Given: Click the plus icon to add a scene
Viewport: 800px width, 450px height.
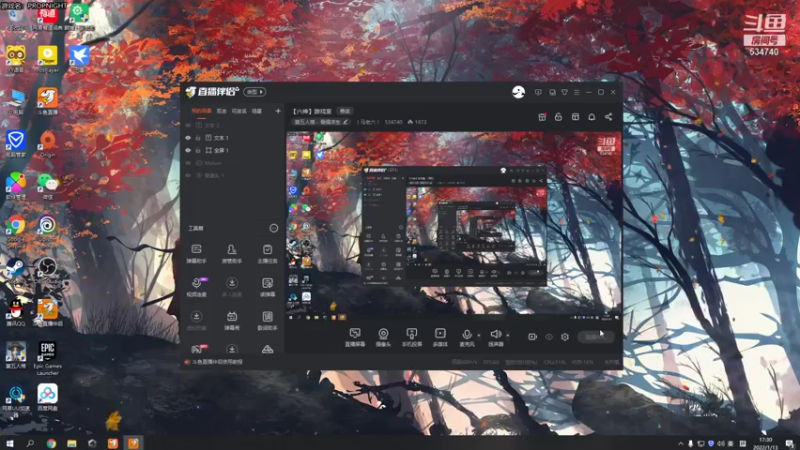Looking at the screenshot, I should [278, 111].
